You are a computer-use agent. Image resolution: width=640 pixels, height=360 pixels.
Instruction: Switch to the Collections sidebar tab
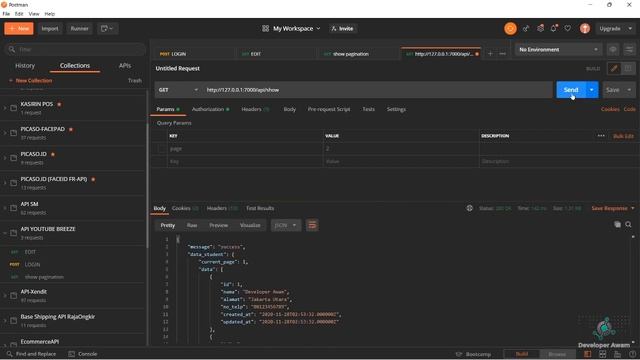click(75, 65)
